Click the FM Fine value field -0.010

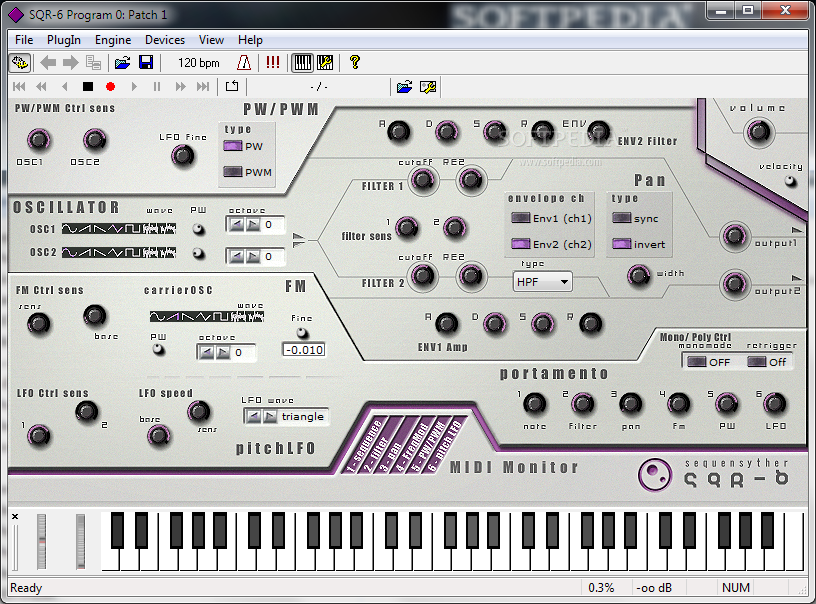pyautogui.click(x=304, y=350)
